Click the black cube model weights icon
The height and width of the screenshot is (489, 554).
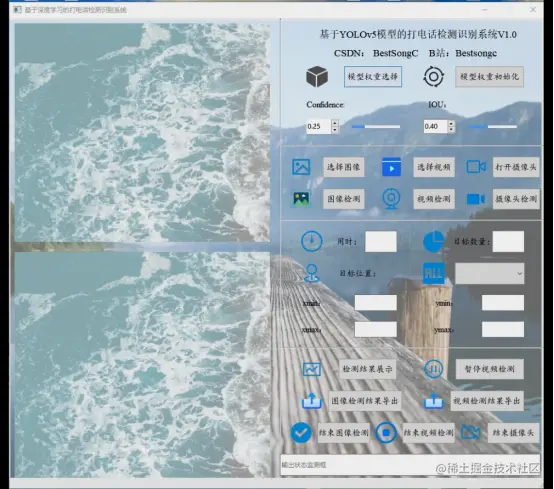click(x=317, y=76)
